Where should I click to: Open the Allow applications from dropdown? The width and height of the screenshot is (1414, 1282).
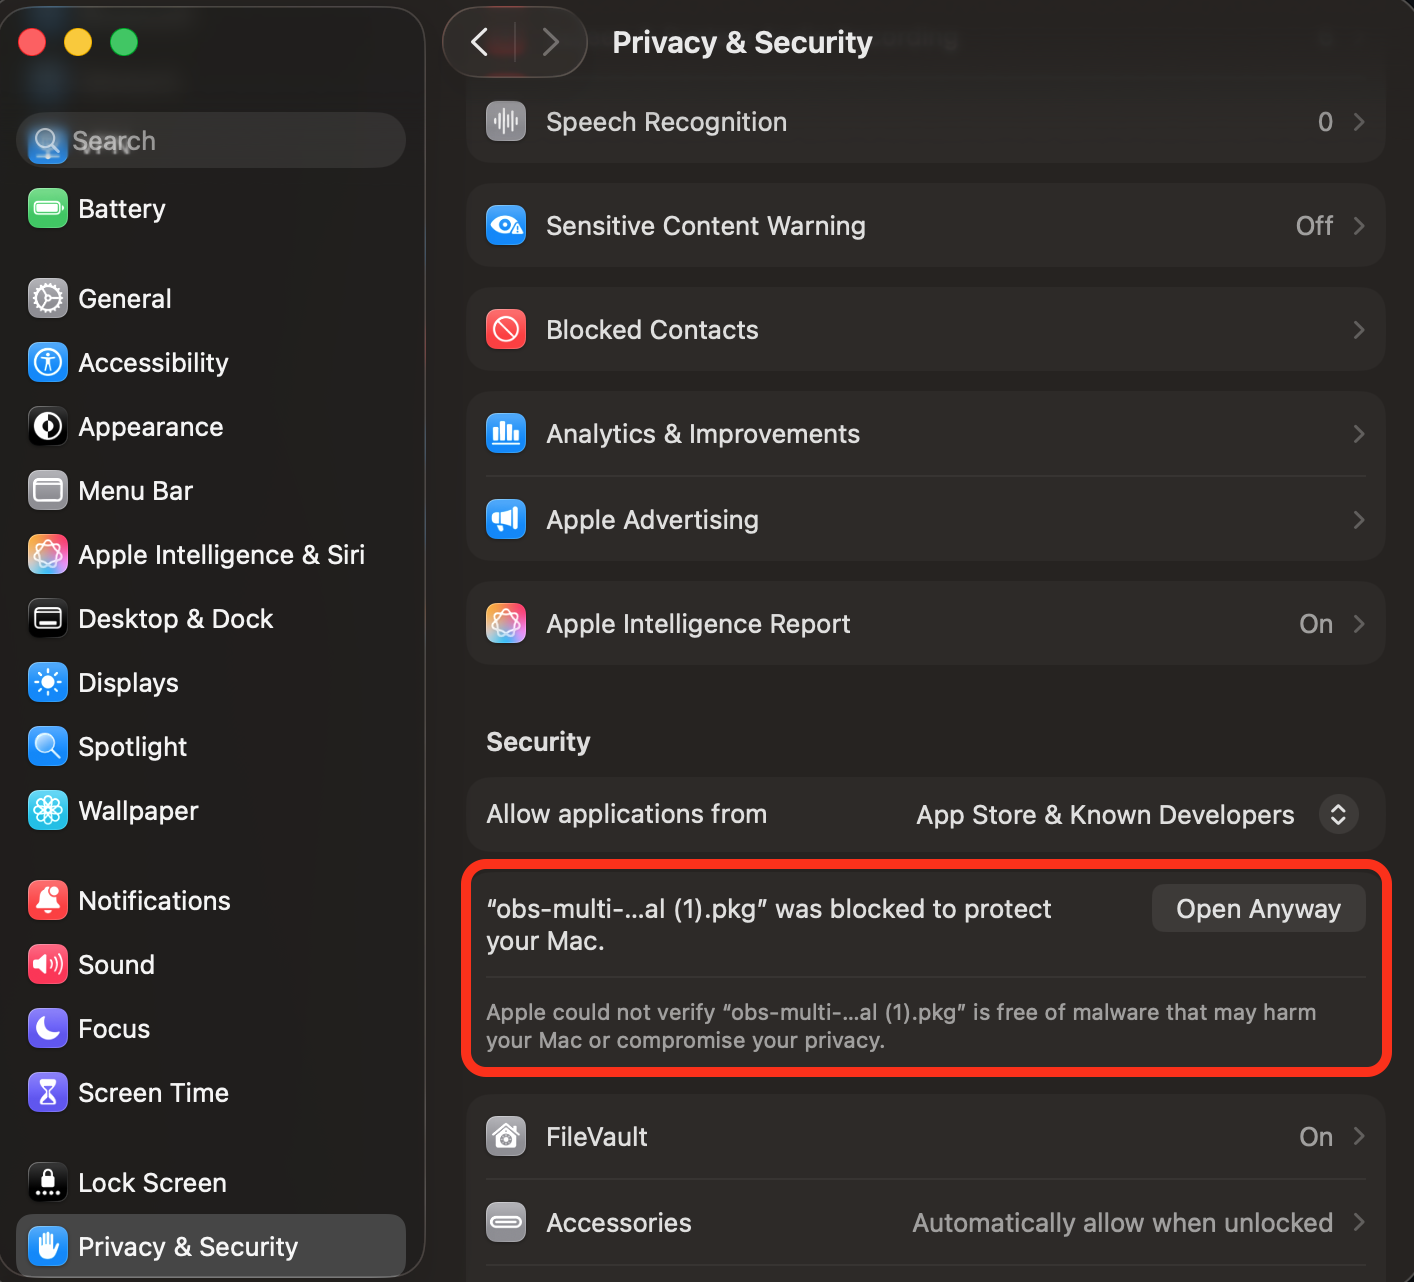pyautogui.click(x=1337, y=815)
